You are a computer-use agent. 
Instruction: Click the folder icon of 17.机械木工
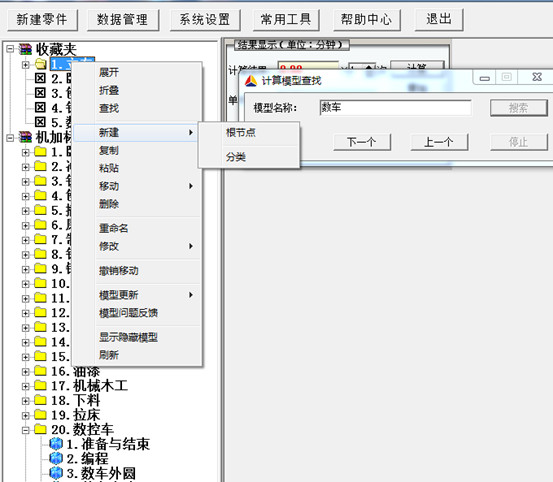click(40, 385)
